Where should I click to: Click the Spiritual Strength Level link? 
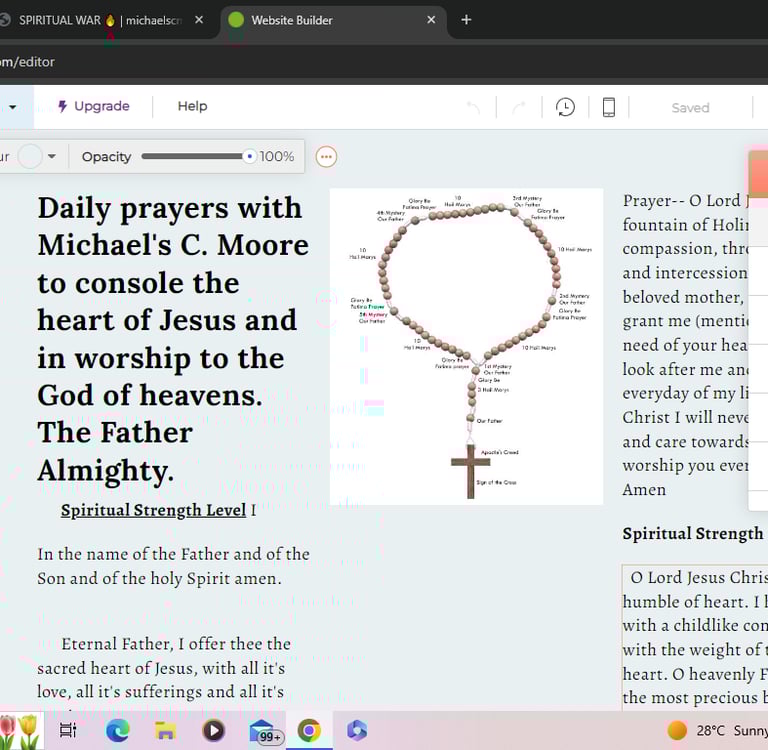(x=153, y=510)
